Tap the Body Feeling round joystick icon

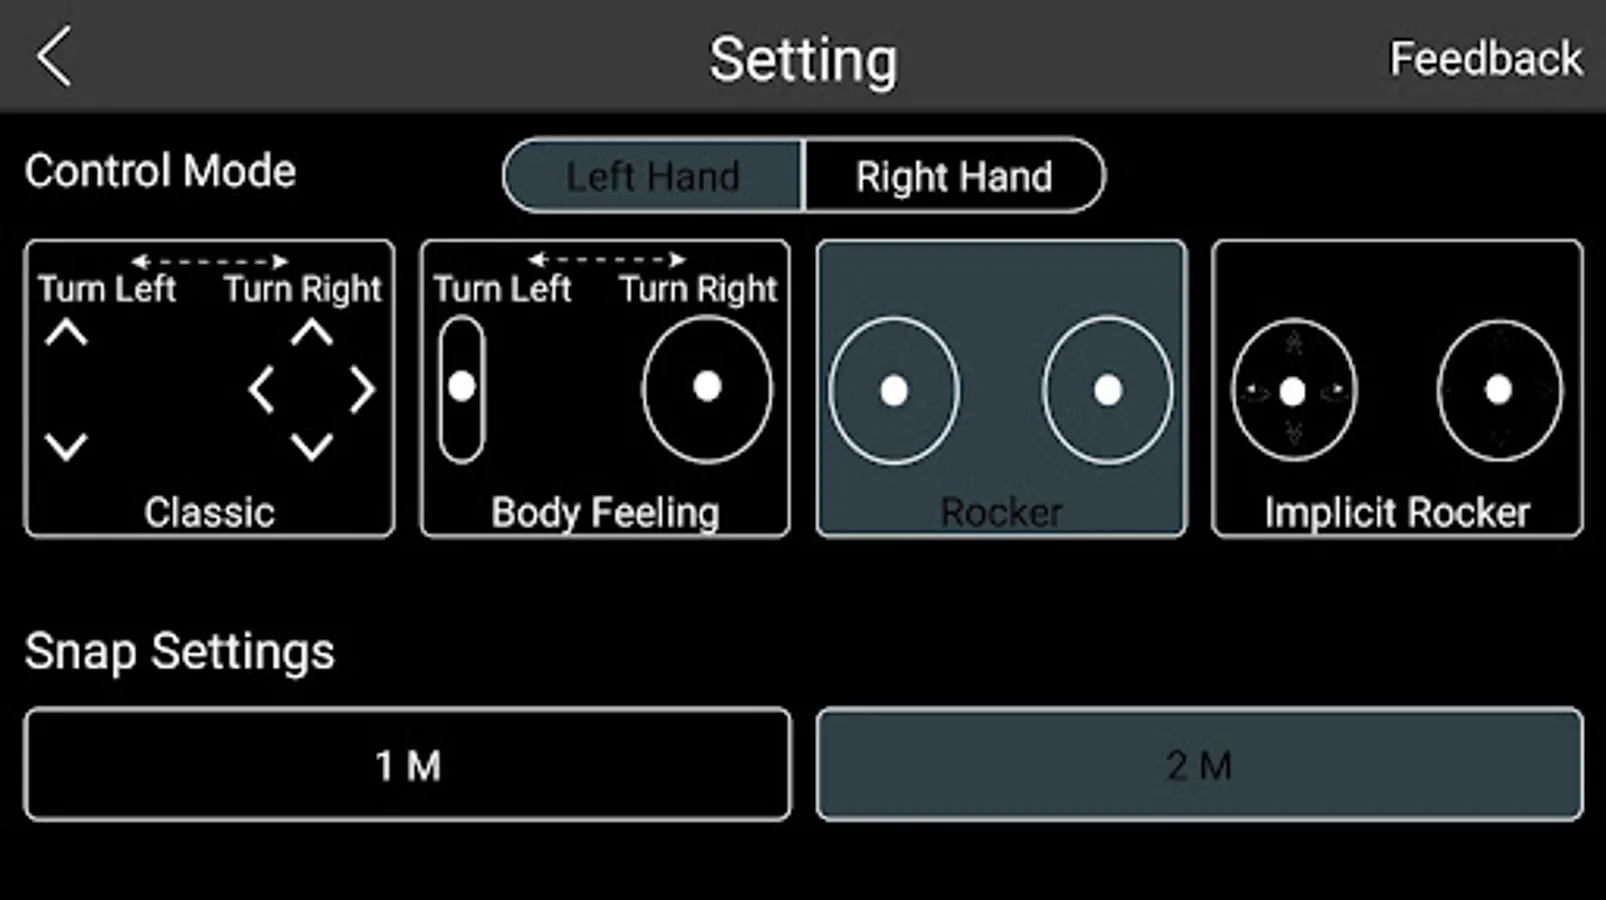[707, 389]
